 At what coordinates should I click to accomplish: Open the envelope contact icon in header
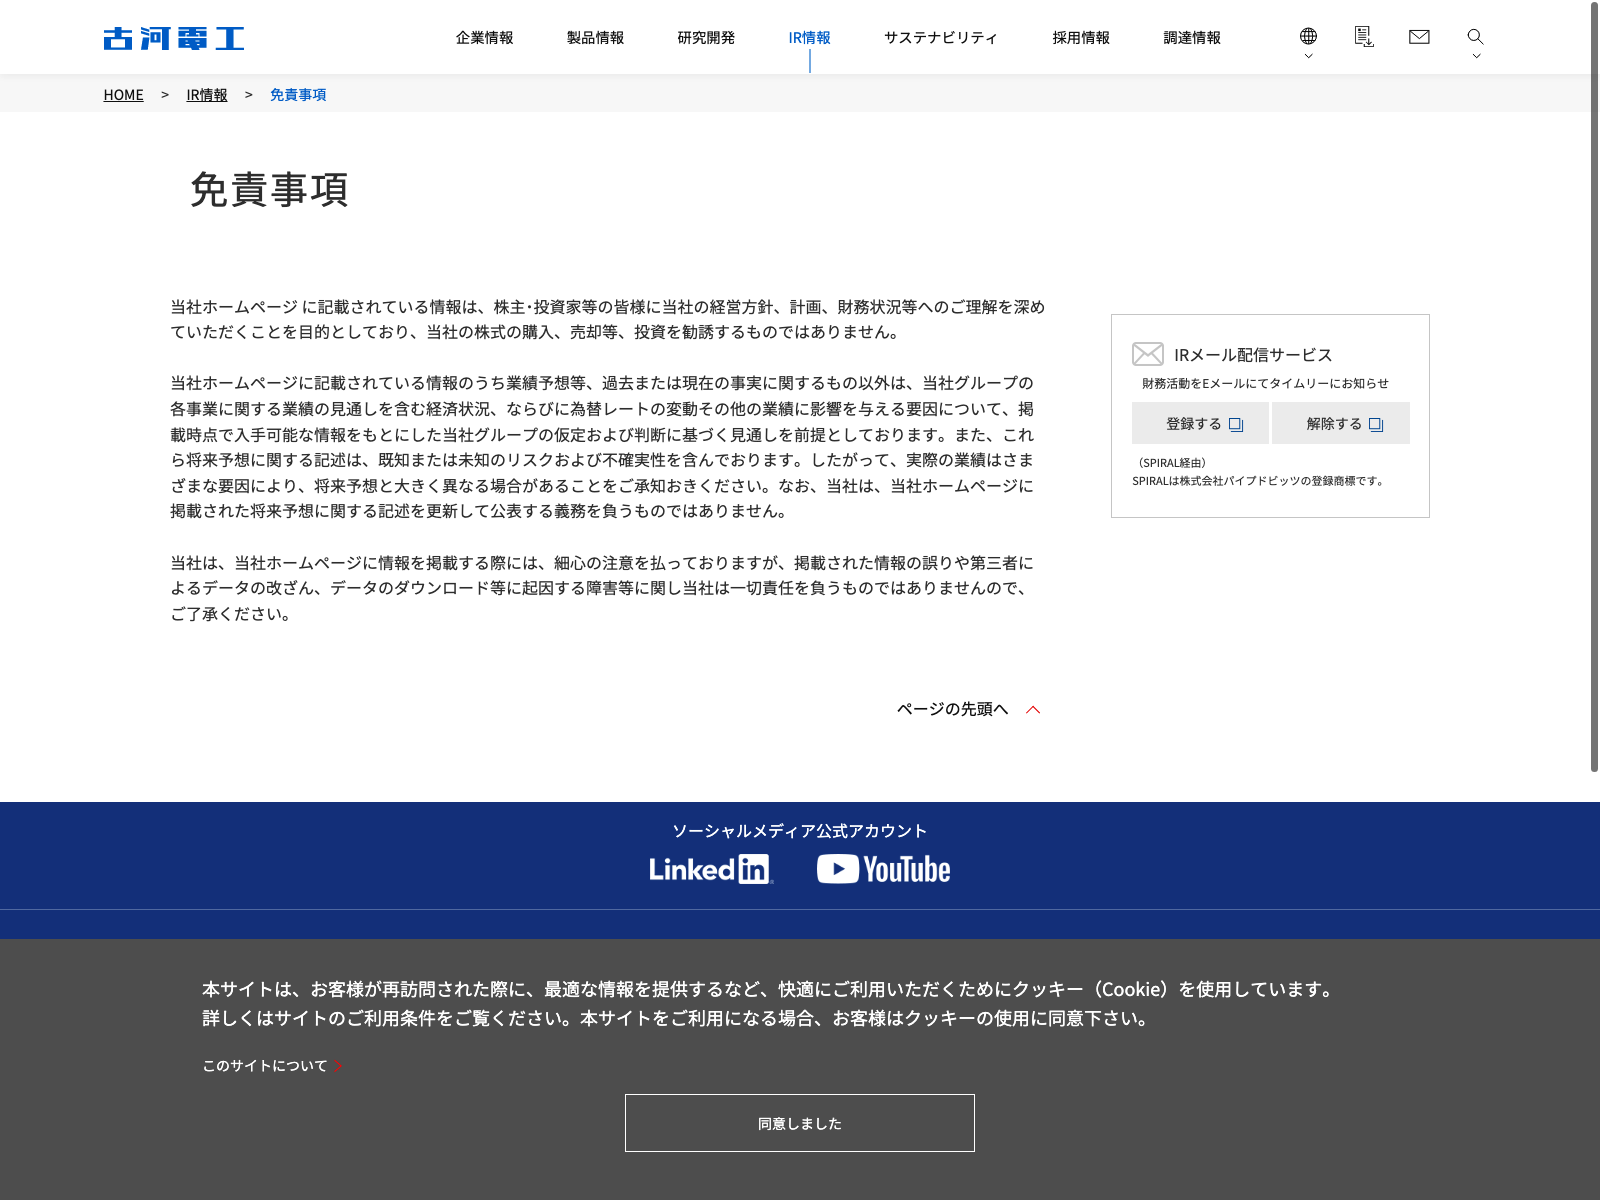click(1419, 37)
